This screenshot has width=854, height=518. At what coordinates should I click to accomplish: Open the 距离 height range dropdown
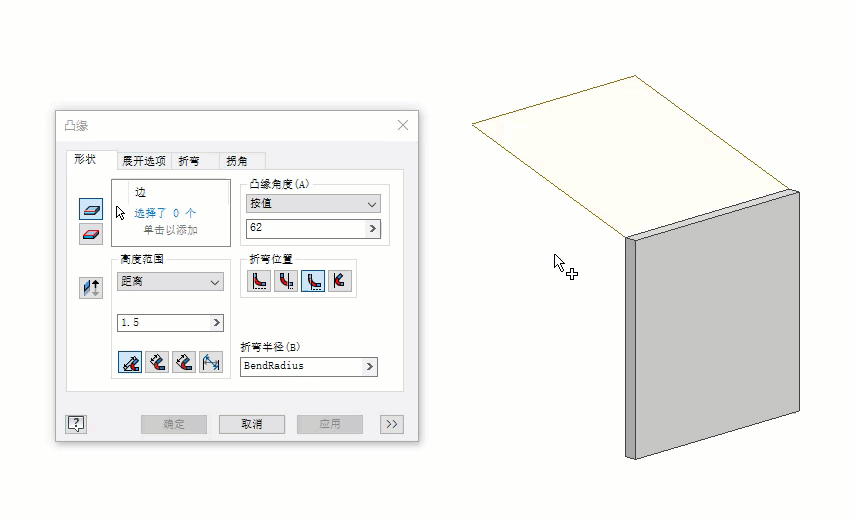[170, 282]
